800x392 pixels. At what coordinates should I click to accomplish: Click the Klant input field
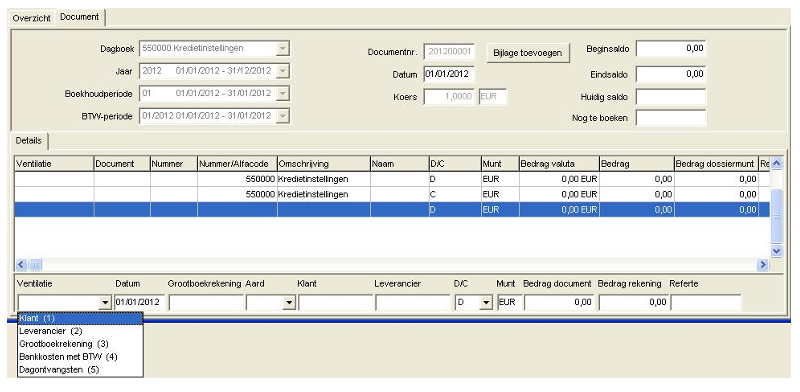(x=336, y=302)
